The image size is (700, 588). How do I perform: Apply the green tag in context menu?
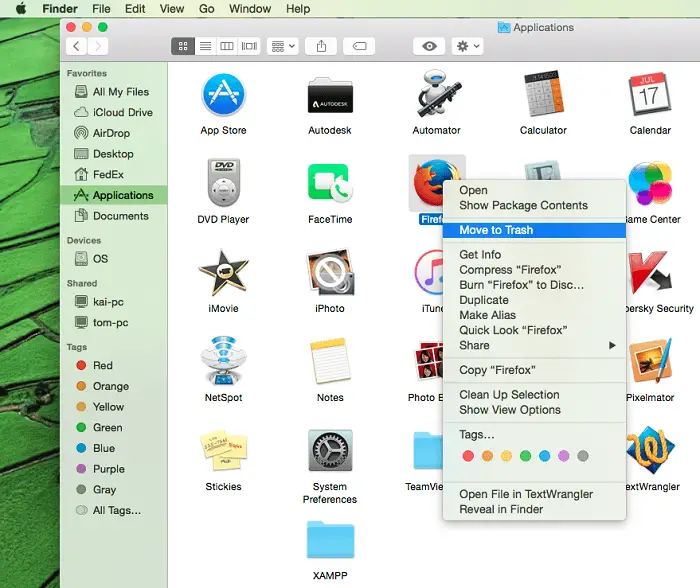click(x=525, y=456)
